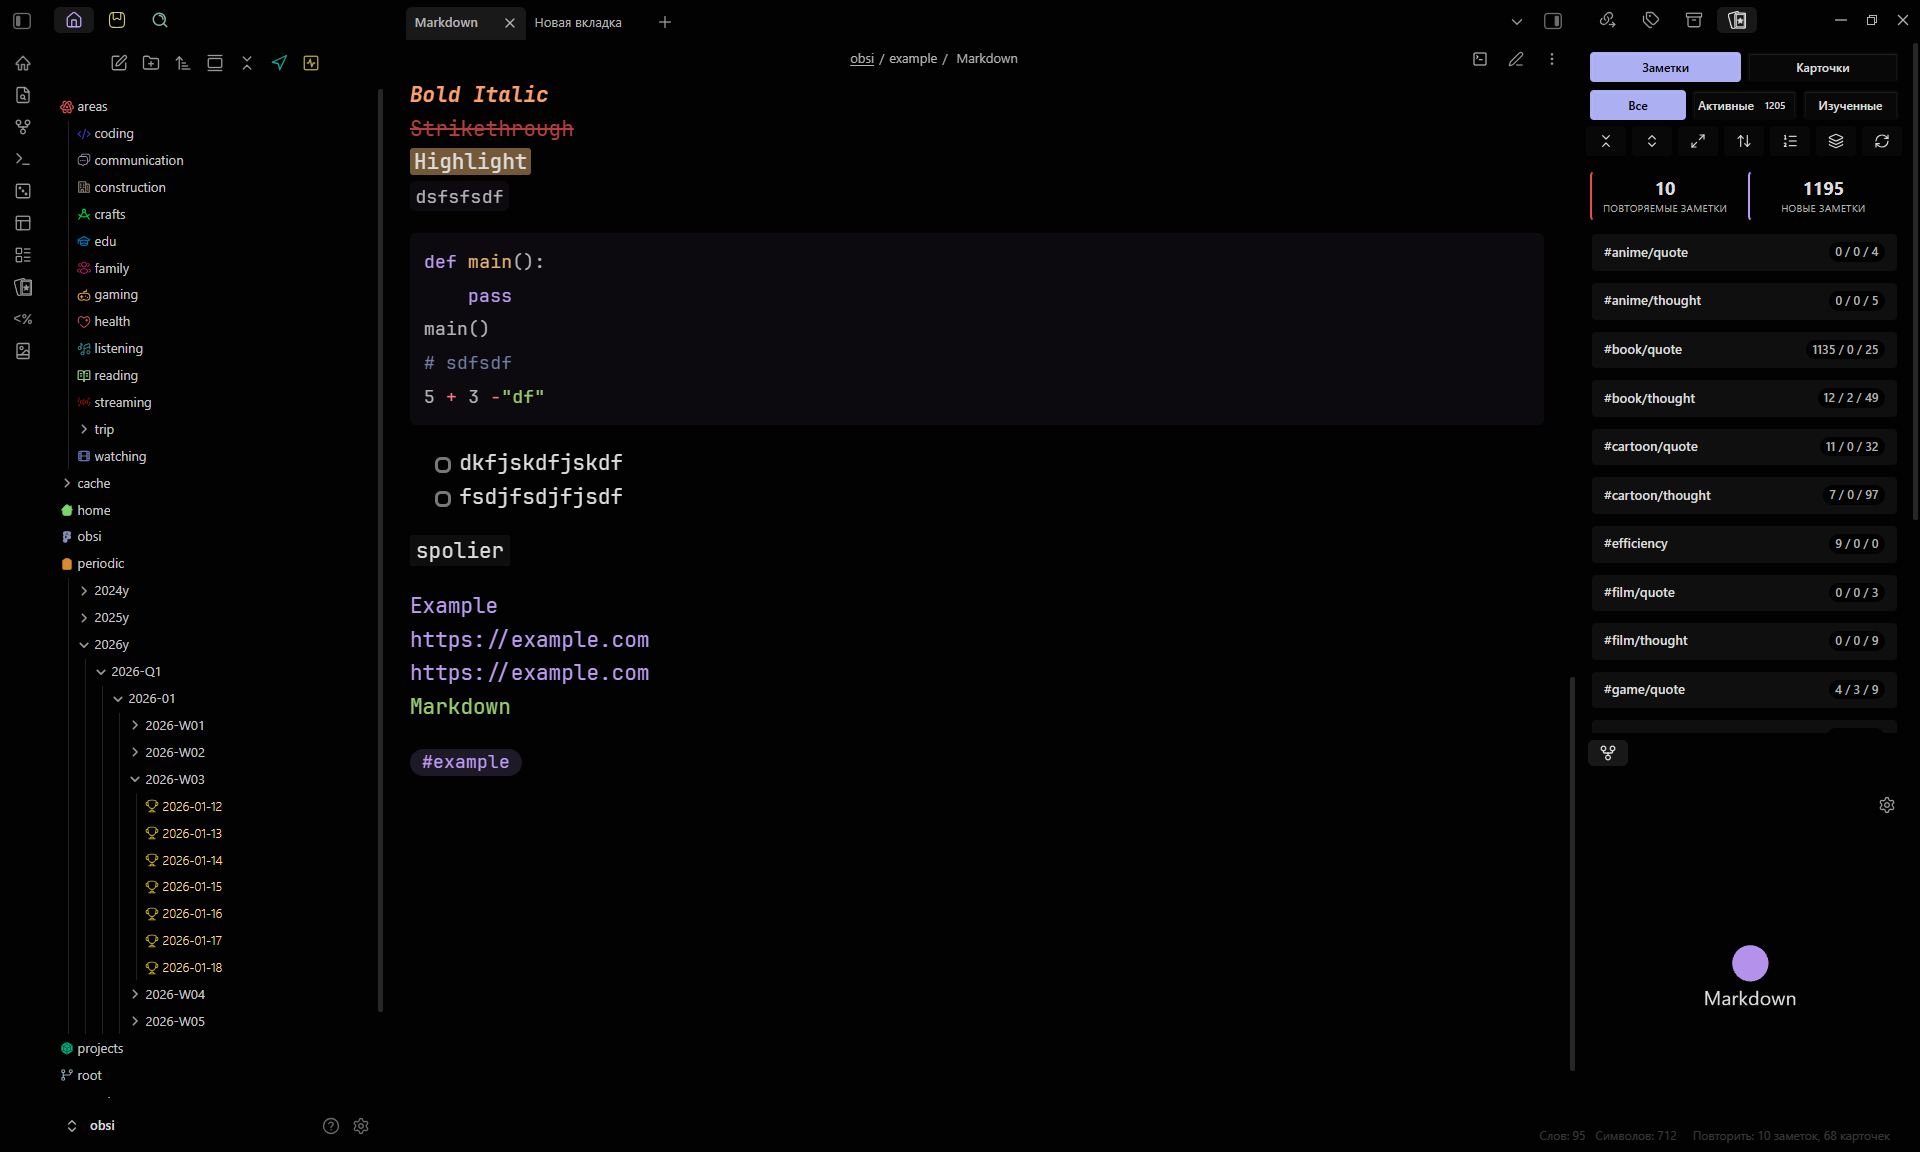Click the green Markdown internal link
1920x1152 pixels.
click(x=460, y=707)
